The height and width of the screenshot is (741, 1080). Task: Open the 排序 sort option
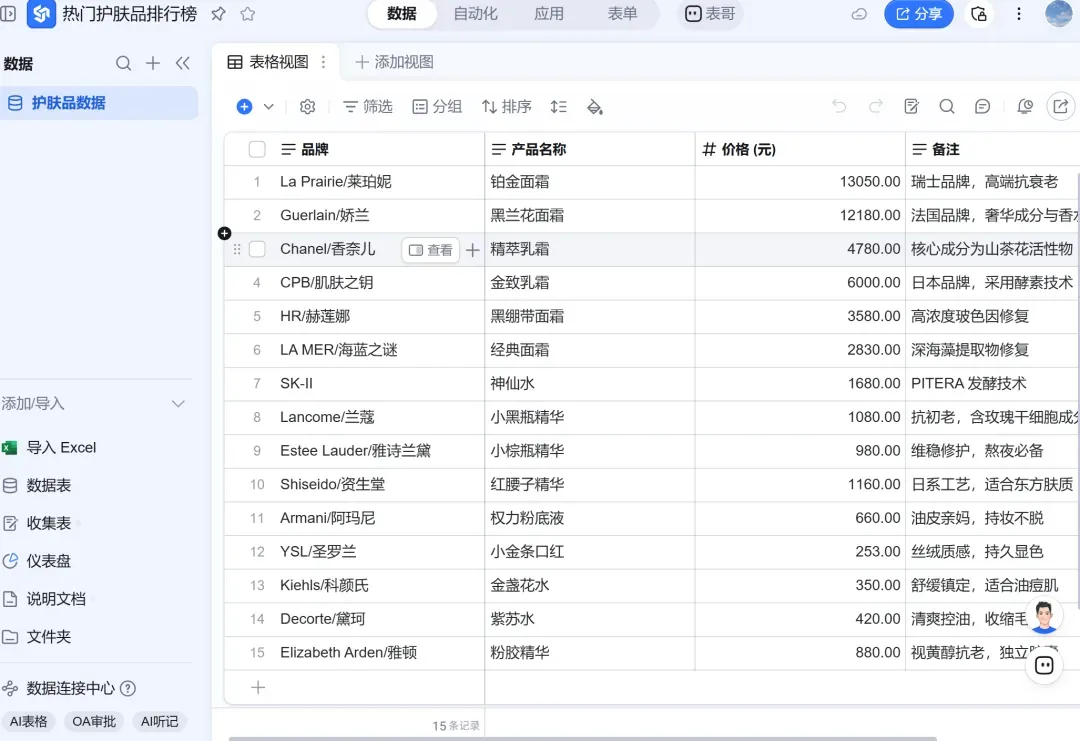[507, 107]
